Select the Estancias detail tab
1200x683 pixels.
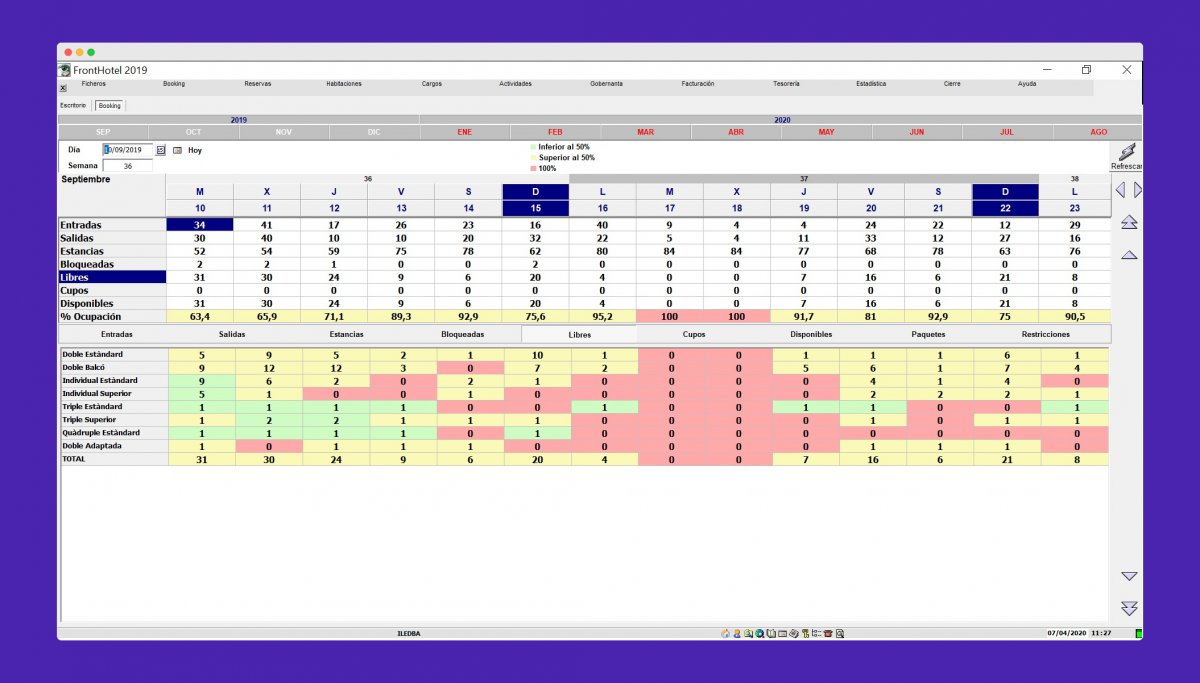point(346,334)
